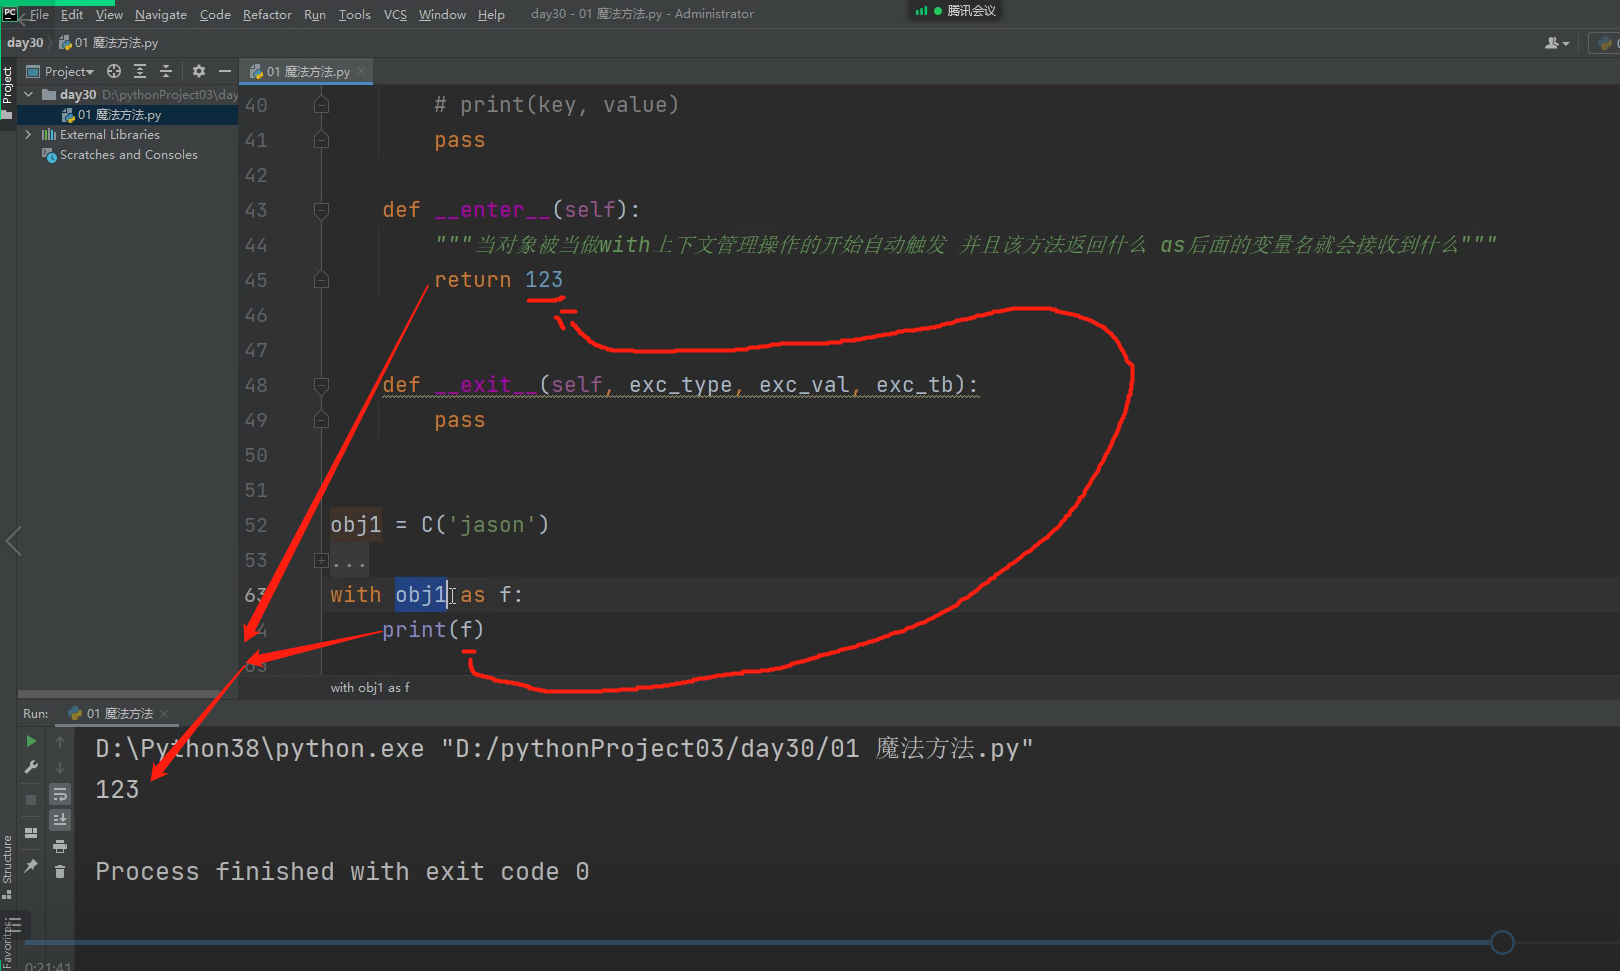Toggle scroll to end in Run console
The image size is (1620, 971).
pos(60,820)
